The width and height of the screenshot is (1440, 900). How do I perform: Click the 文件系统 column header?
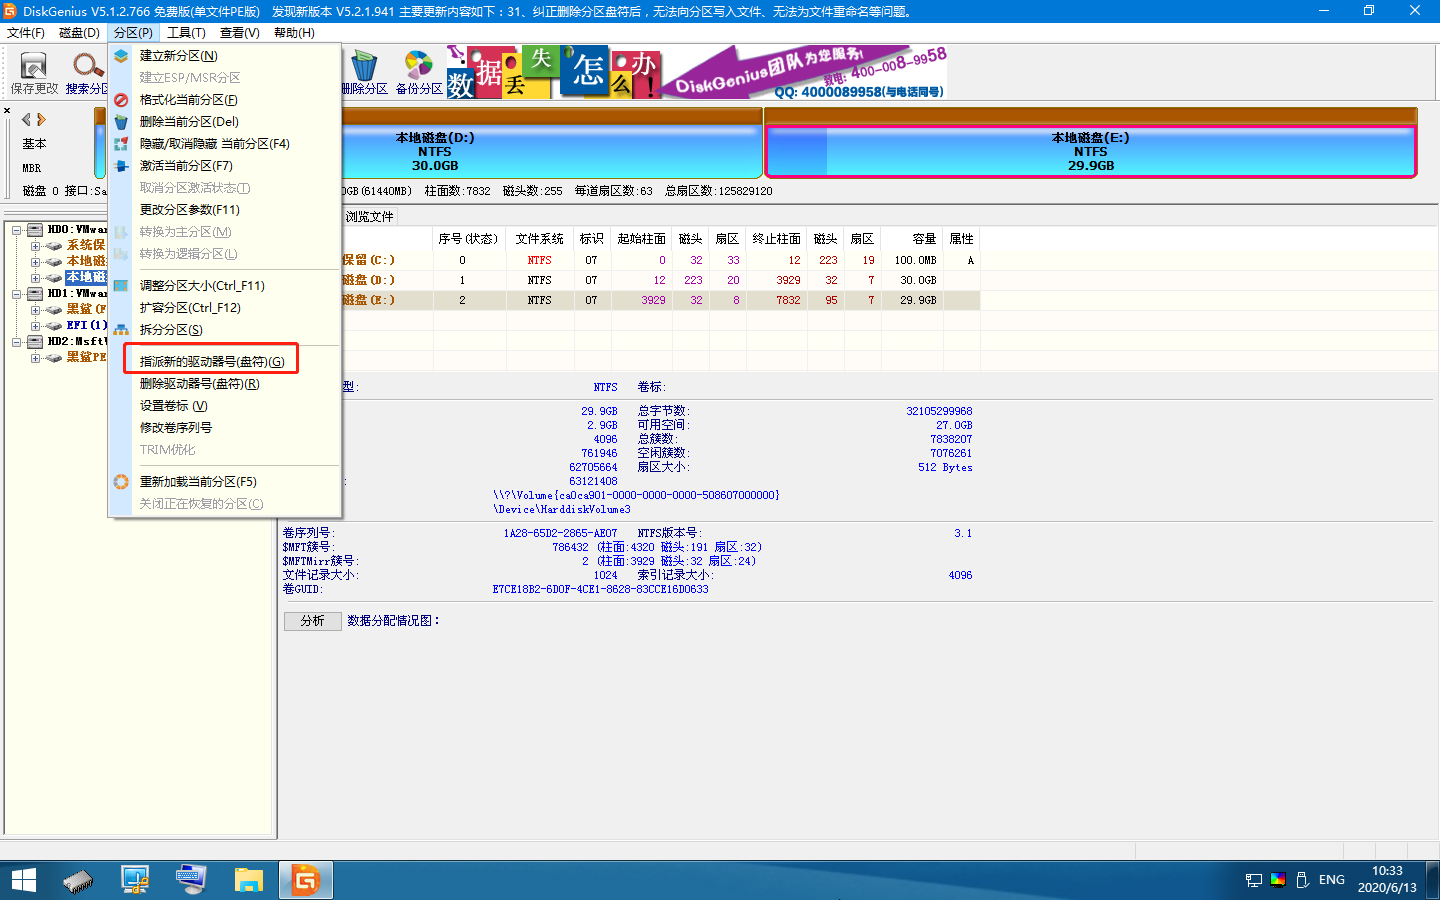pyautogui.click(x=539, y=239)
